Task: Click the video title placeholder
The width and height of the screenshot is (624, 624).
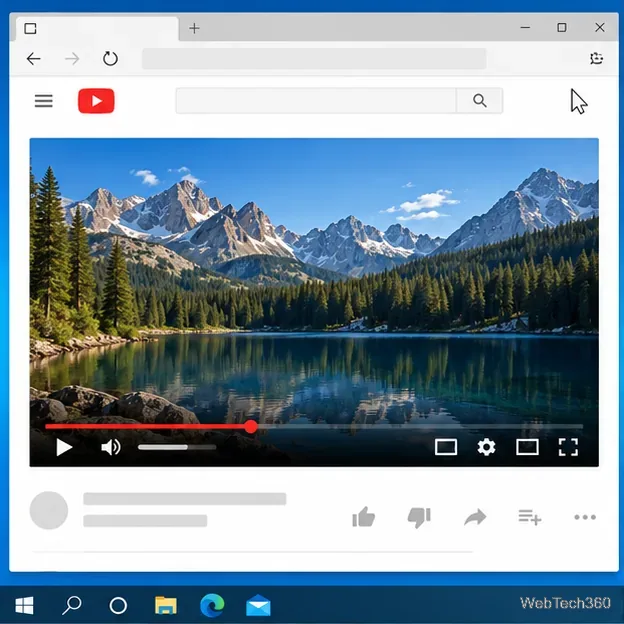Action: point(185,499)
